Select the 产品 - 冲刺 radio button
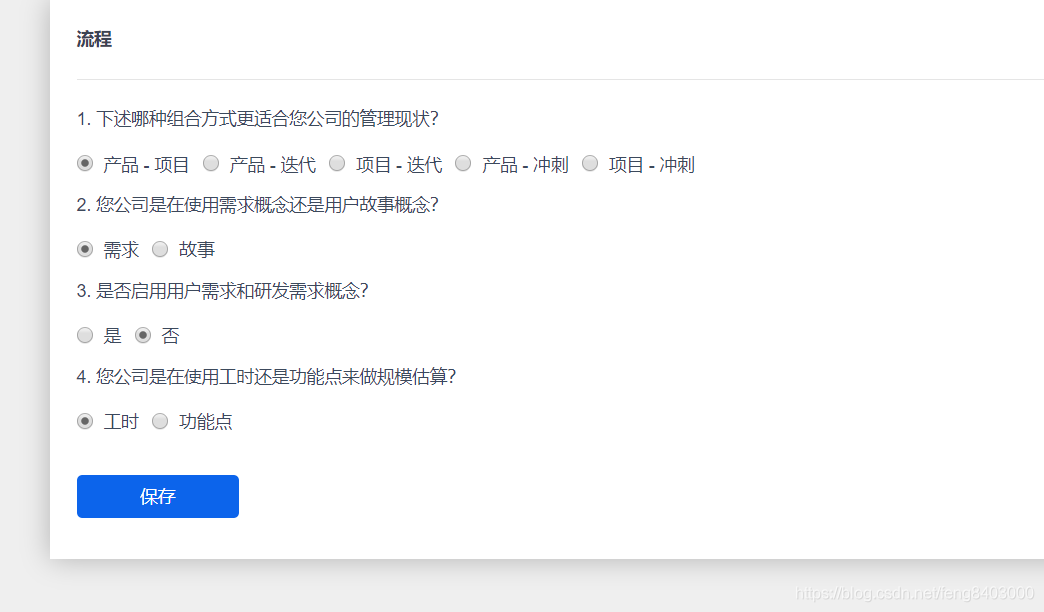The width and height of the screenshot is (1044, 612). [x=463, y=163]
